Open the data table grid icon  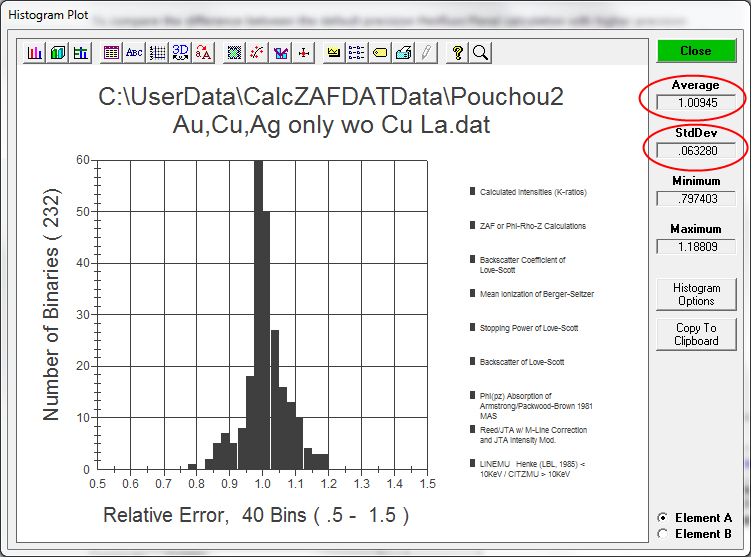point(111,53)
